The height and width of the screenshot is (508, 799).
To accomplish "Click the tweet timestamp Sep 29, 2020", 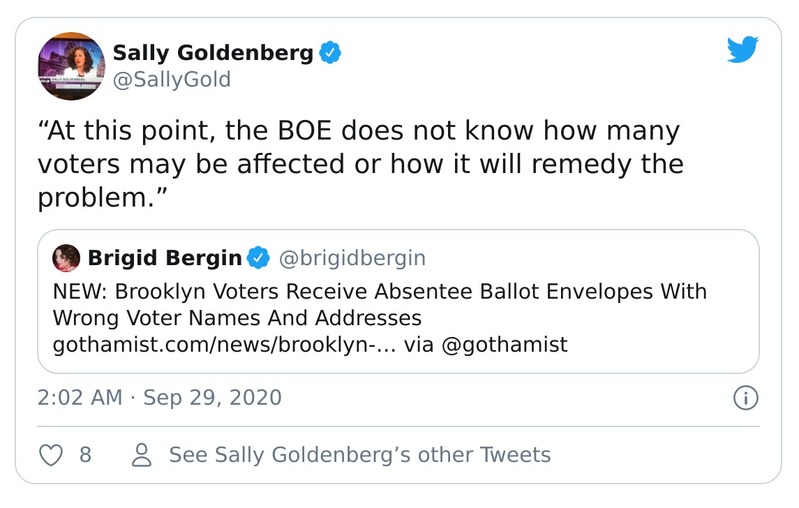I will point(212,397).
